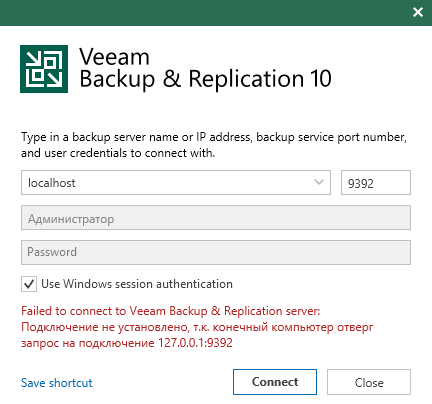The height and width of the screenshot is (404, 432).
Task: Click the Close button at the bottom
Action: click(369, 382)
